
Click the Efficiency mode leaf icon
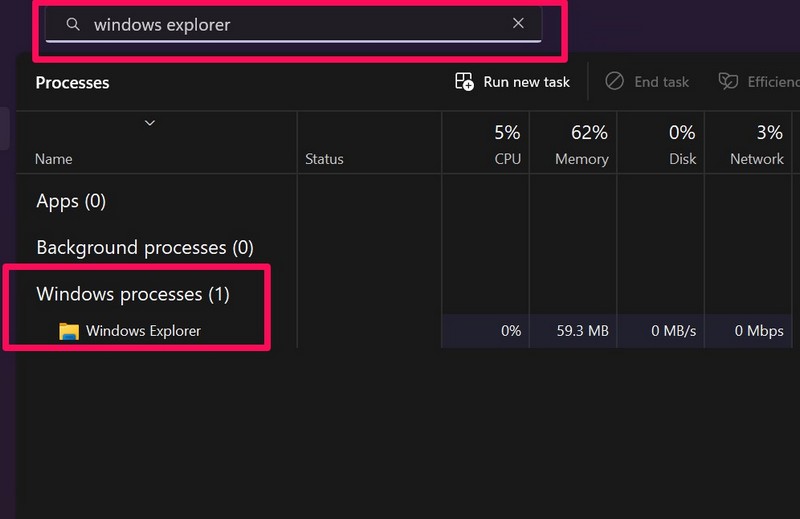click(728, 82)
